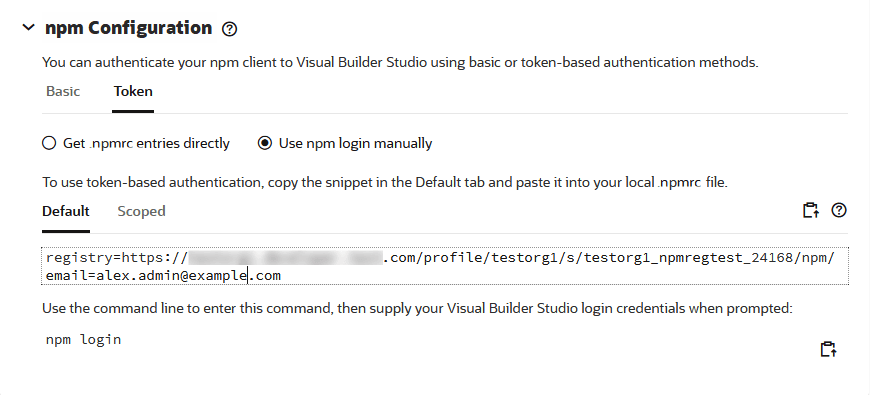Click the registry=https:// URL line
The image size is (870, 395).
(439, 258)
